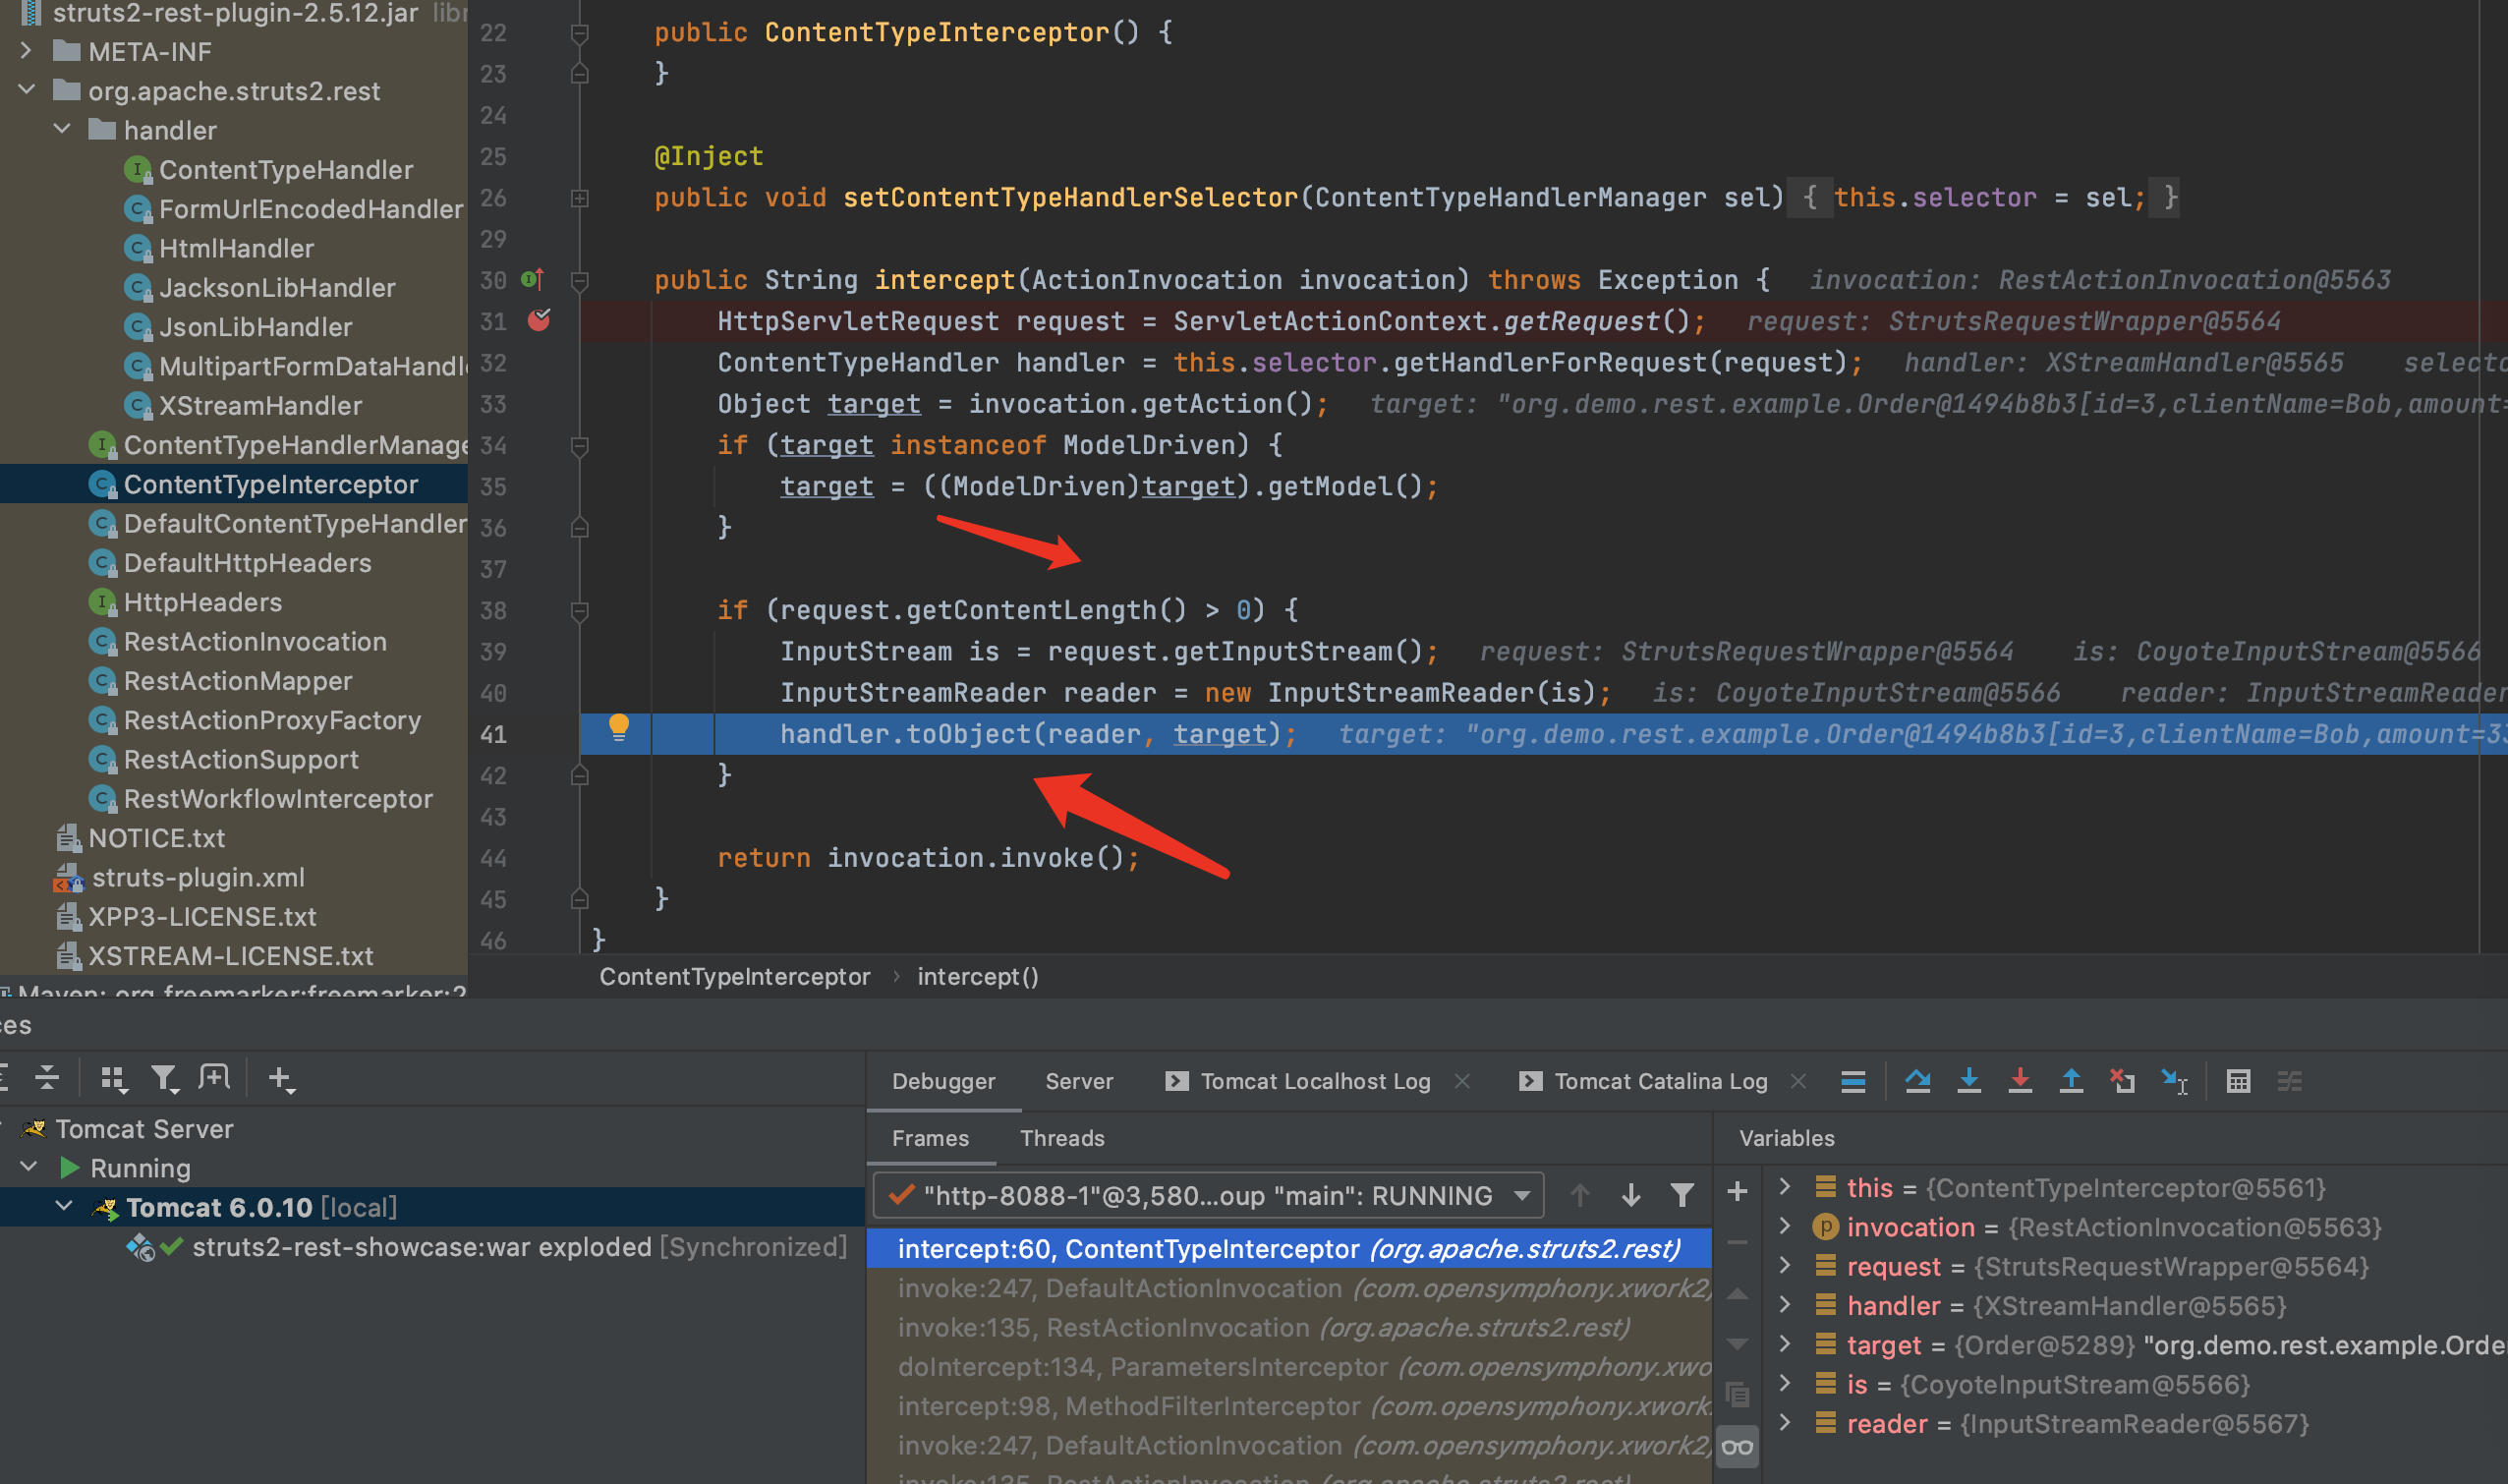Toggle fold end marker at line 45

(579, 899)
